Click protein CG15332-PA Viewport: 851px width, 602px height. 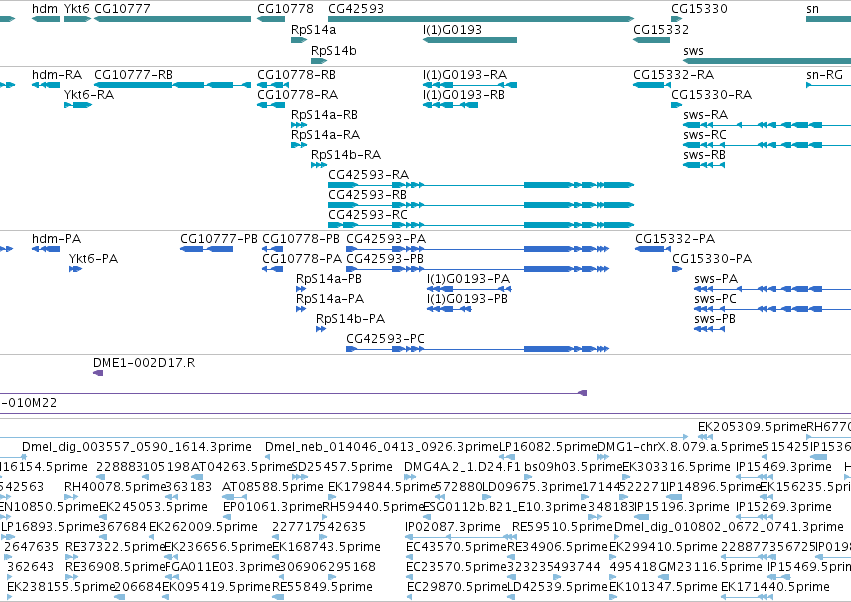675,238
